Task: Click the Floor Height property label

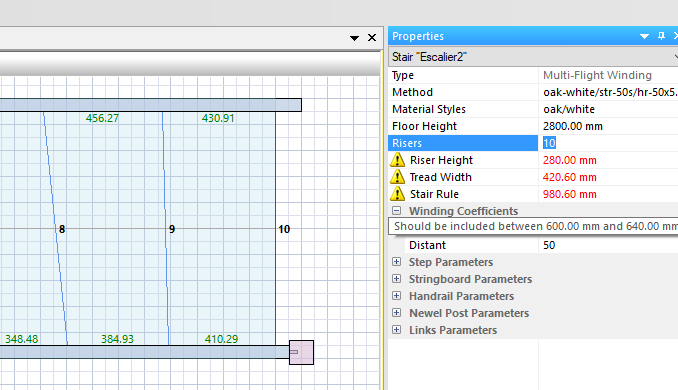Action: click(x=424, y=126)
